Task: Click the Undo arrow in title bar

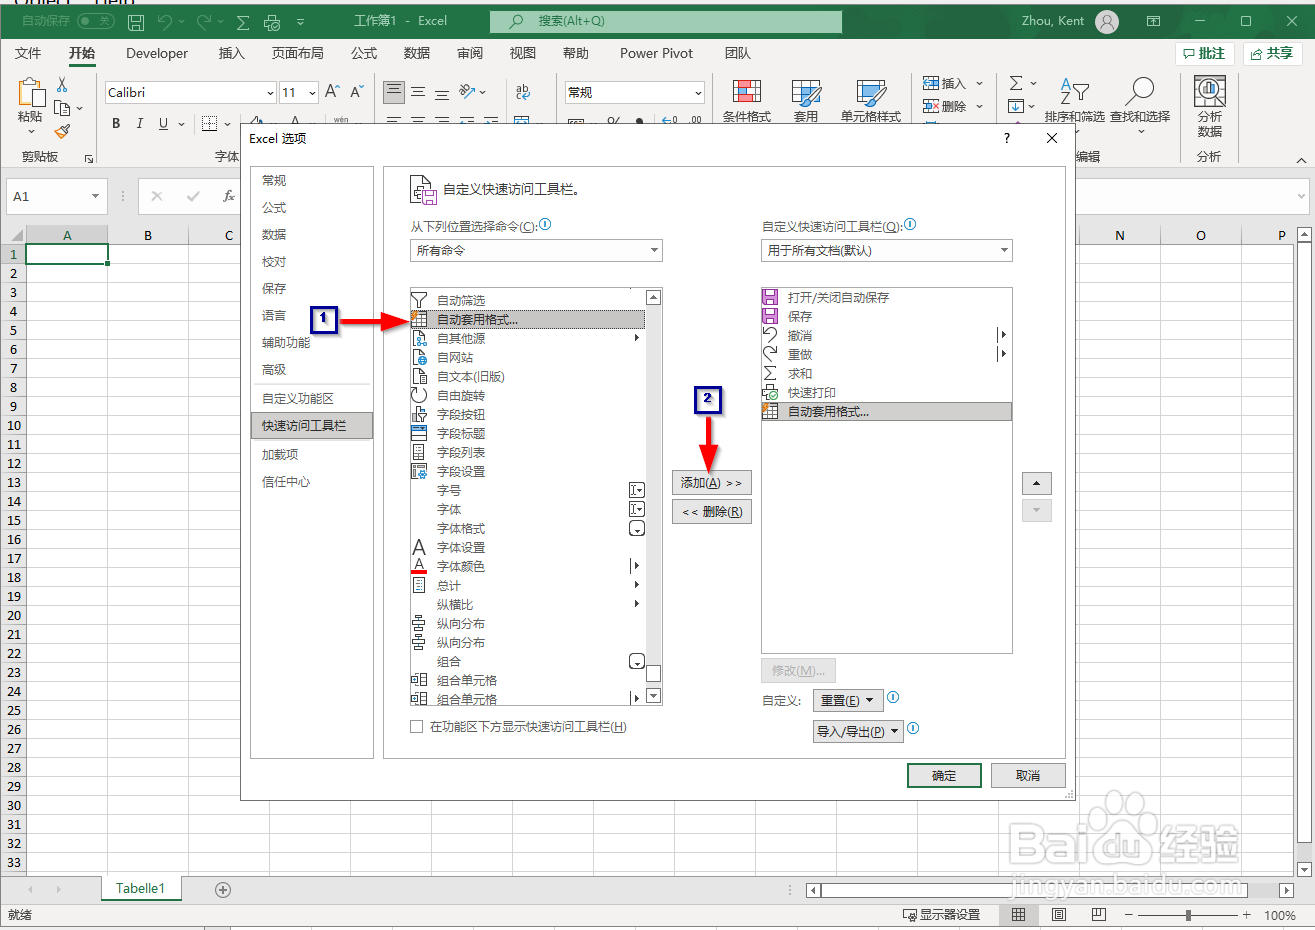Action: (x=166, y=21)
